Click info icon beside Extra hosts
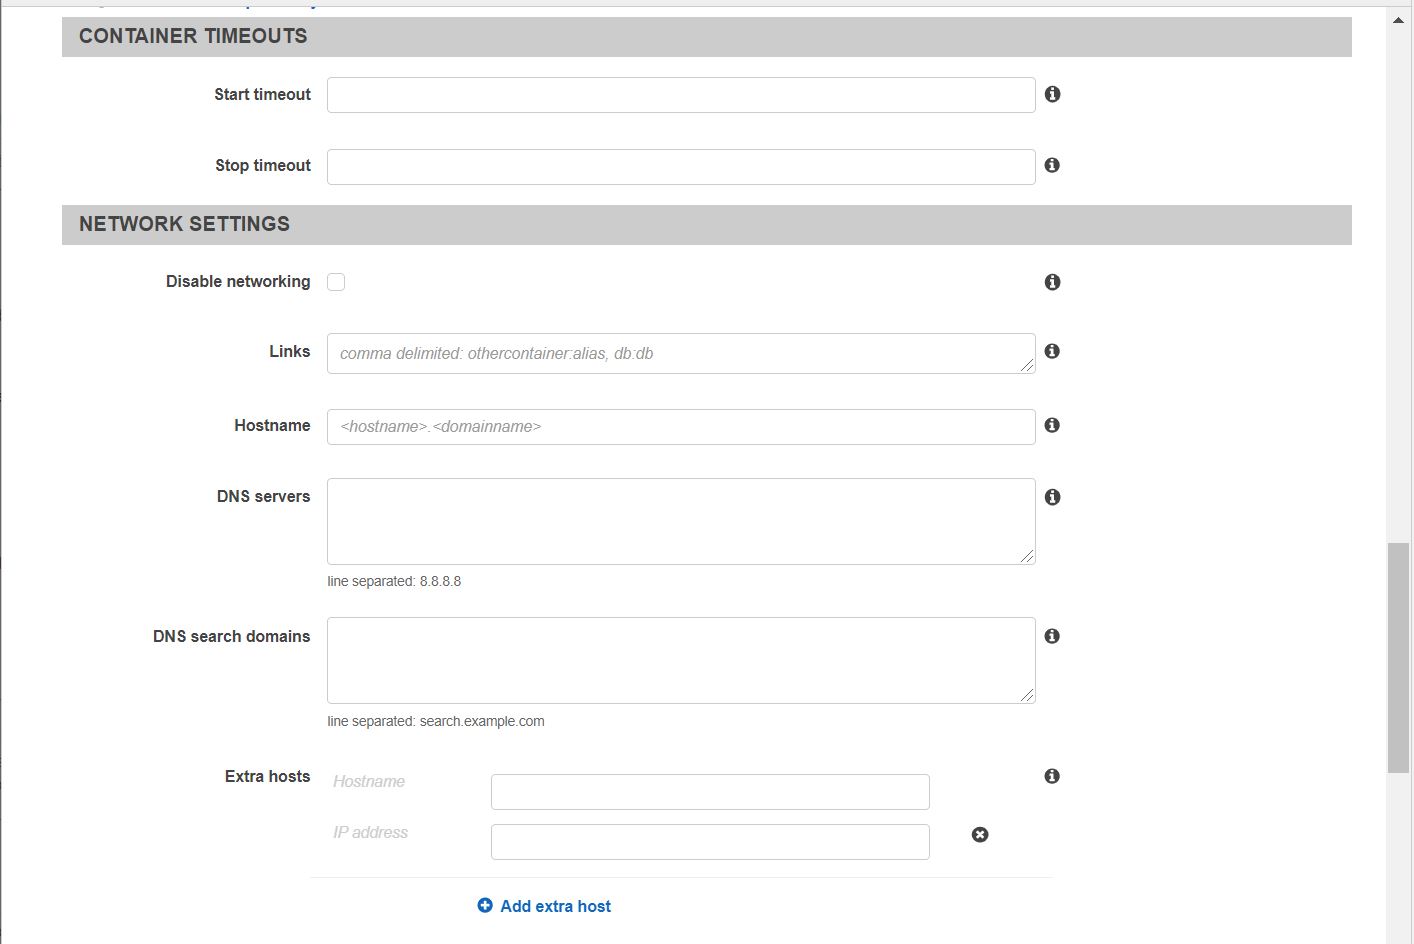Screen dimensions: 1414x944 tap(1052, 776)
